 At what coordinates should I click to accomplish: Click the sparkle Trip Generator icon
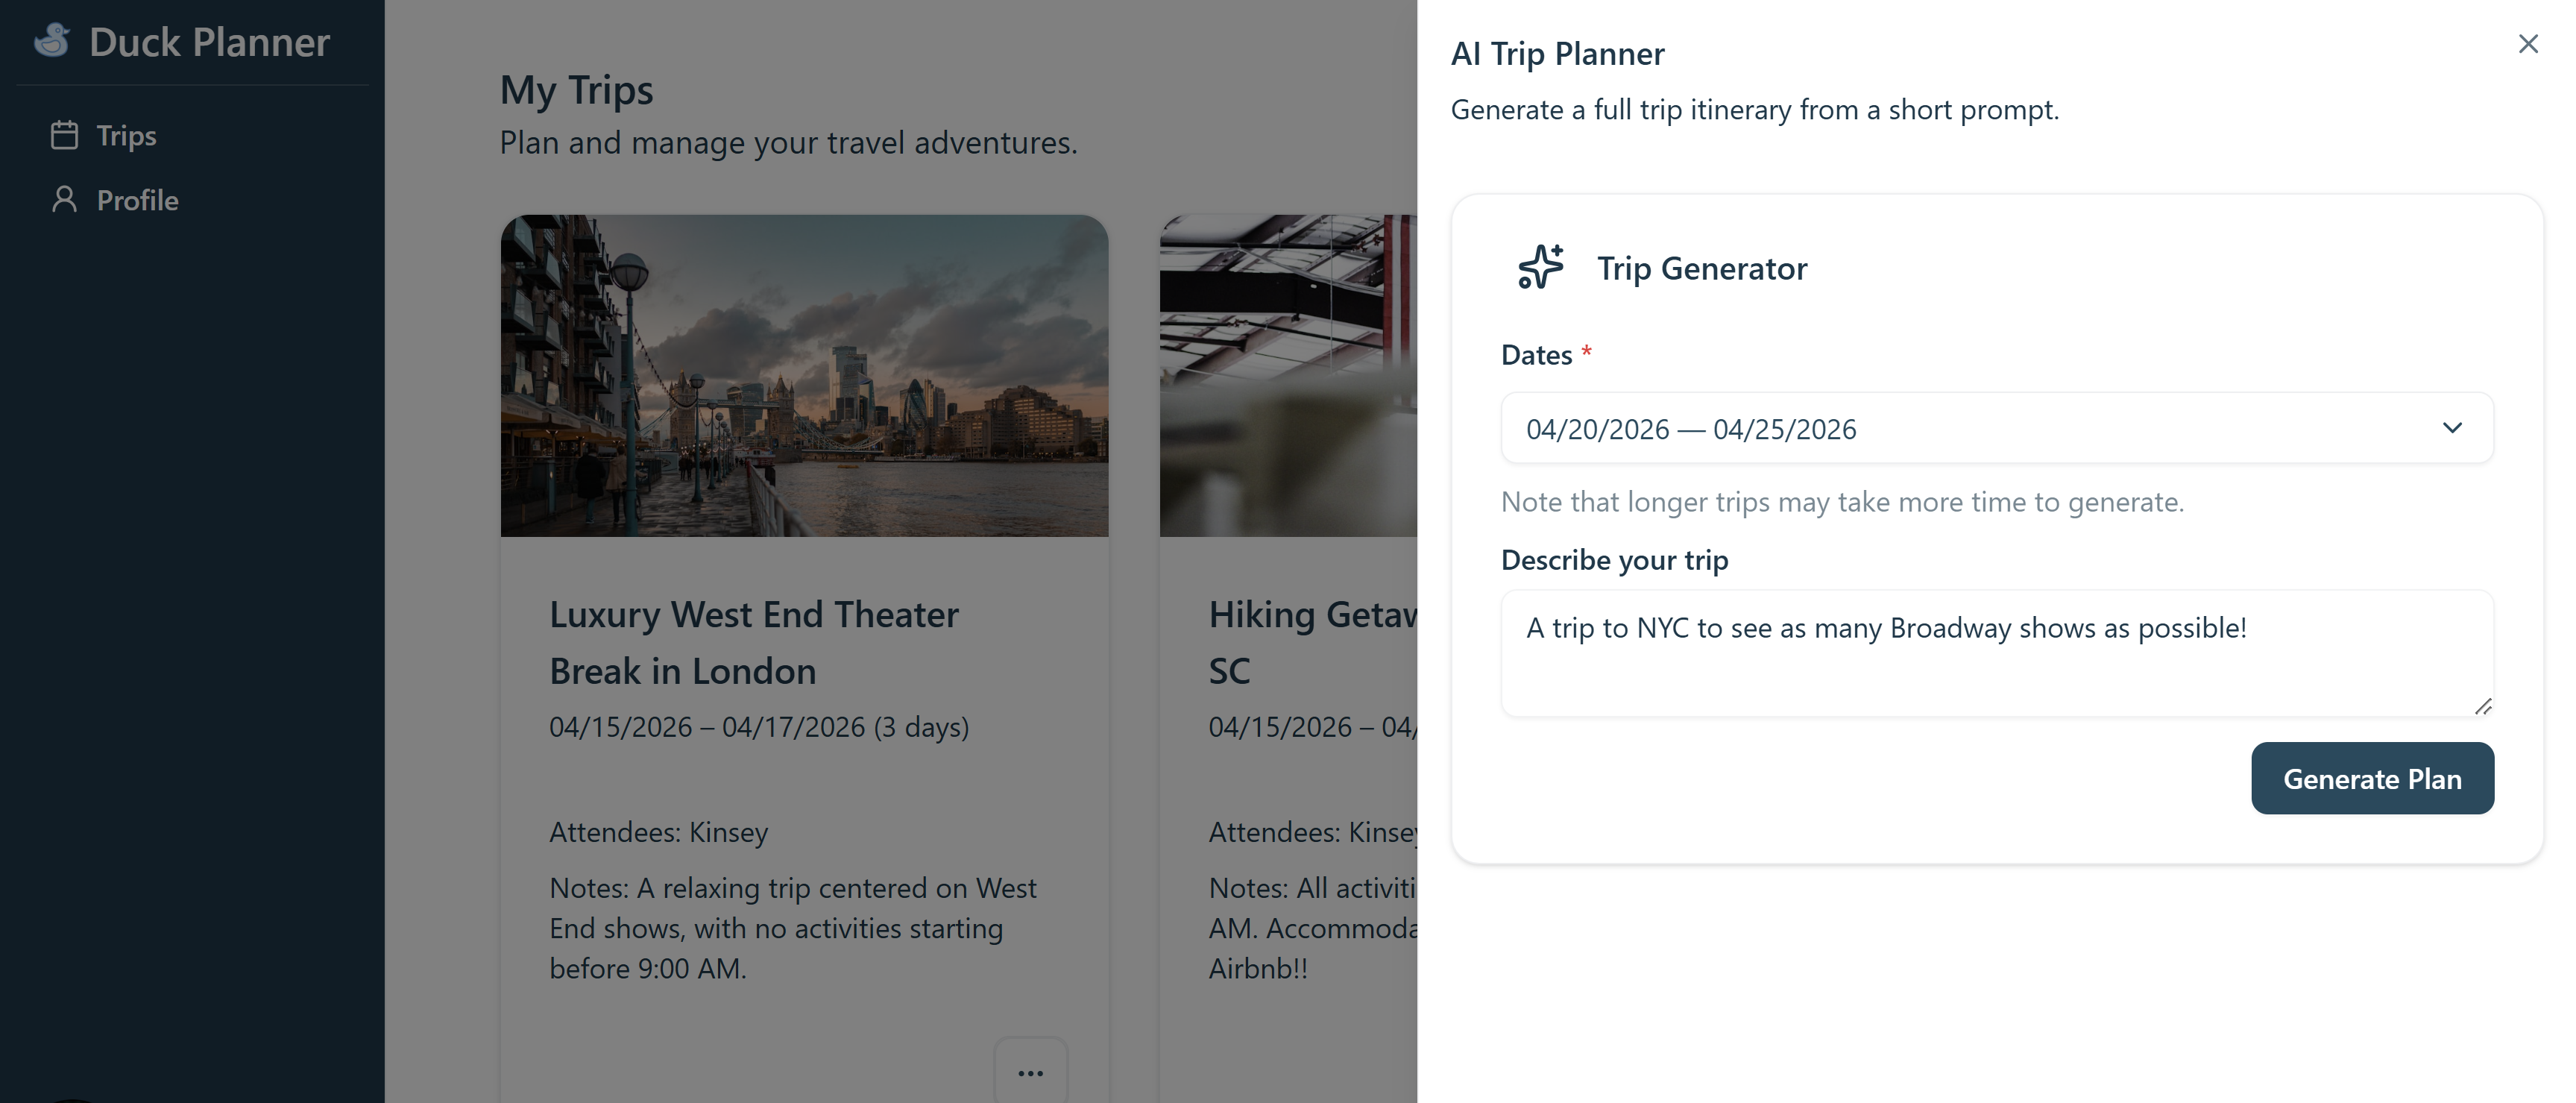click(1541, 267)
